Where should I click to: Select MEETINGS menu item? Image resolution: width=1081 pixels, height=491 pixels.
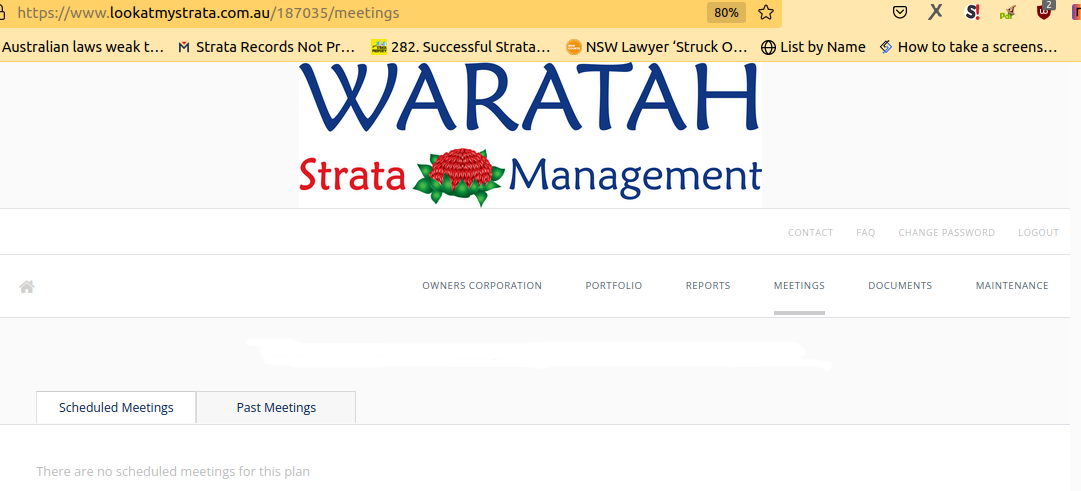799,285
